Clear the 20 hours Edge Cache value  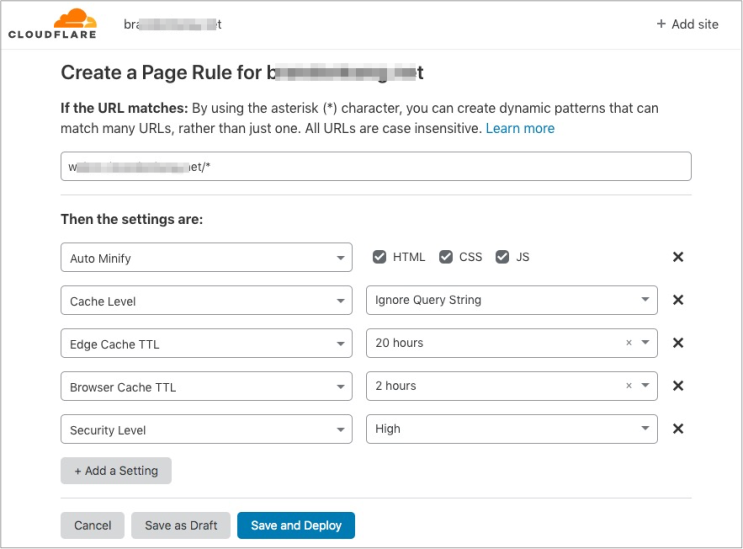coord(629,342)
